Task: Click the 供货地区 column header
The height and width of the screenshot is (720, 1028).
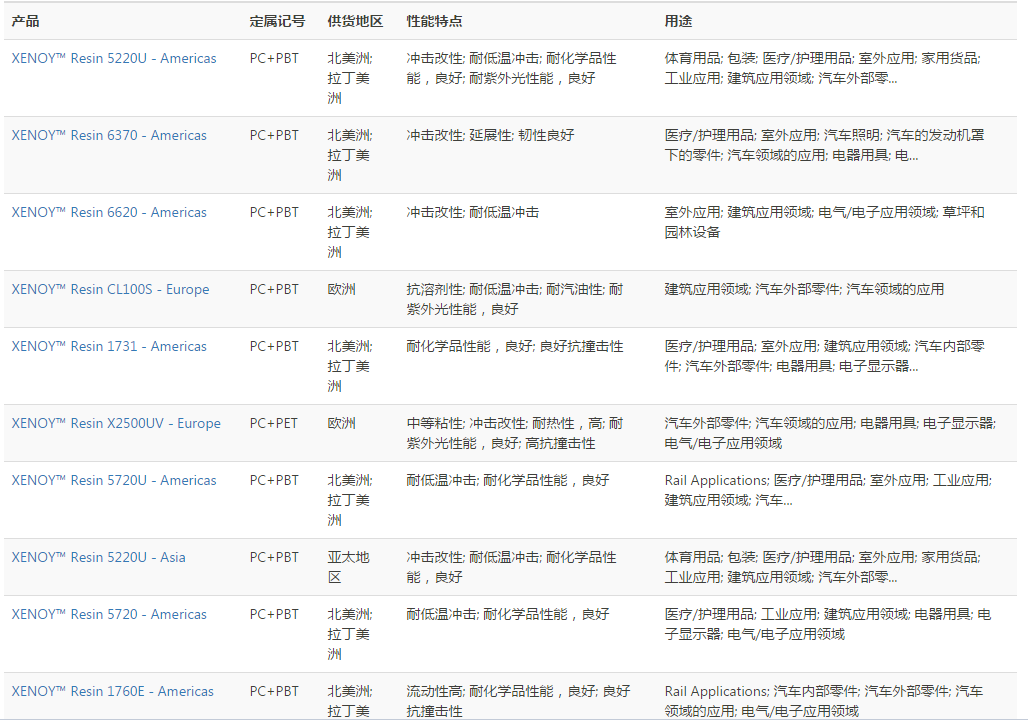Action: (x=355, y=22)
